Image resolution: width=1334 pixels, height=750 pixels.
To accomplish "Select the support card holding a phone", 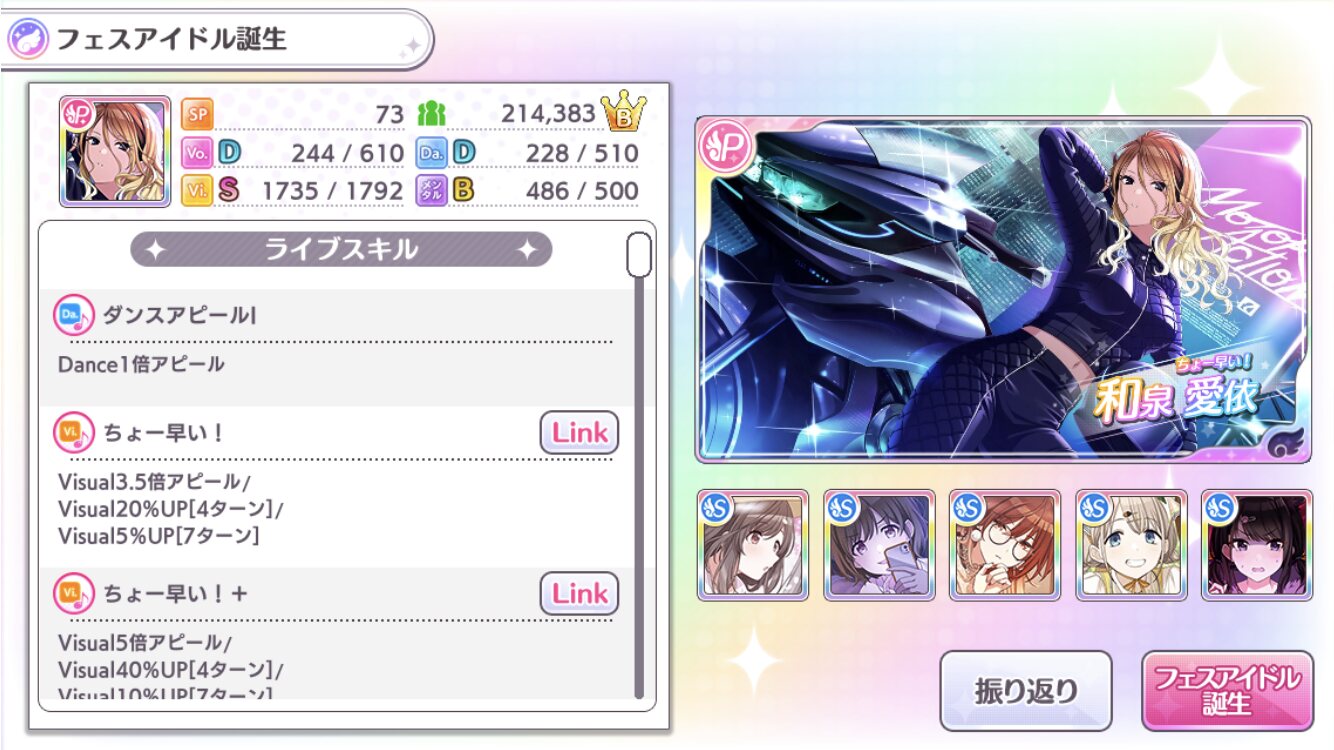I will pyautogui.click(x=879, y=545).
